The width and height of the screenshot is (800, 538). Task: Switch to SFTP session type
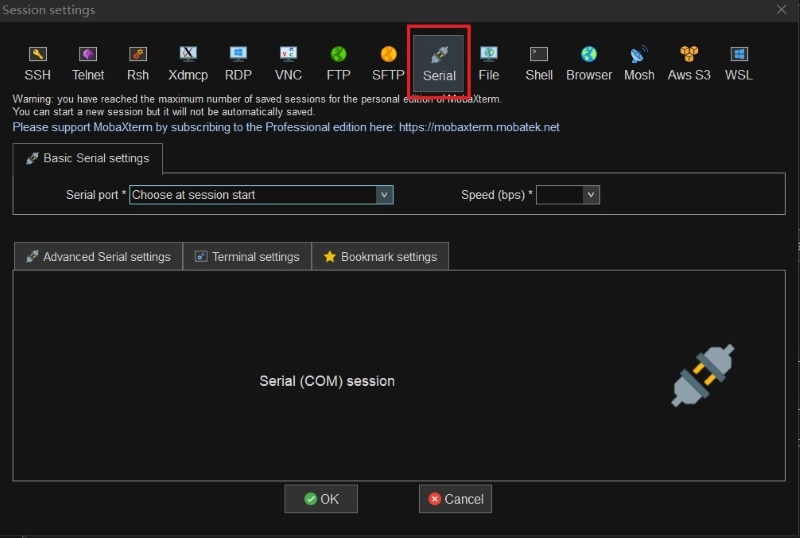tap(388, 63)
